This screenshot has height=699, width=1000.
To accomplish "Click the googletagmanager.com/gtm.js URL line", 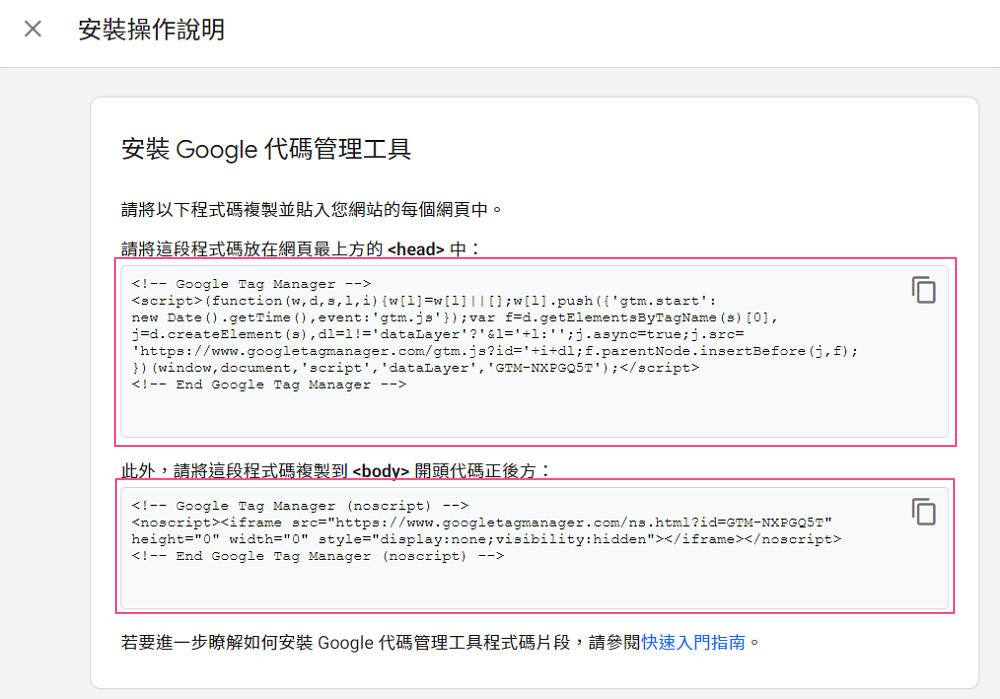I will 495,351.
